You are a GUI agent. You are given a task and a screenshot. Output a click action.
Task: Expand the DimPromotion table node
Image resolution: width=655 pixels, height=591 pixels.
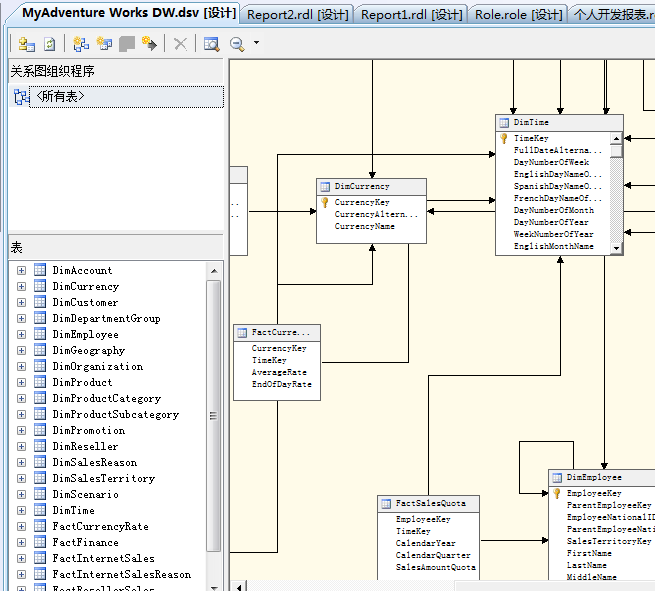[21, 430]
